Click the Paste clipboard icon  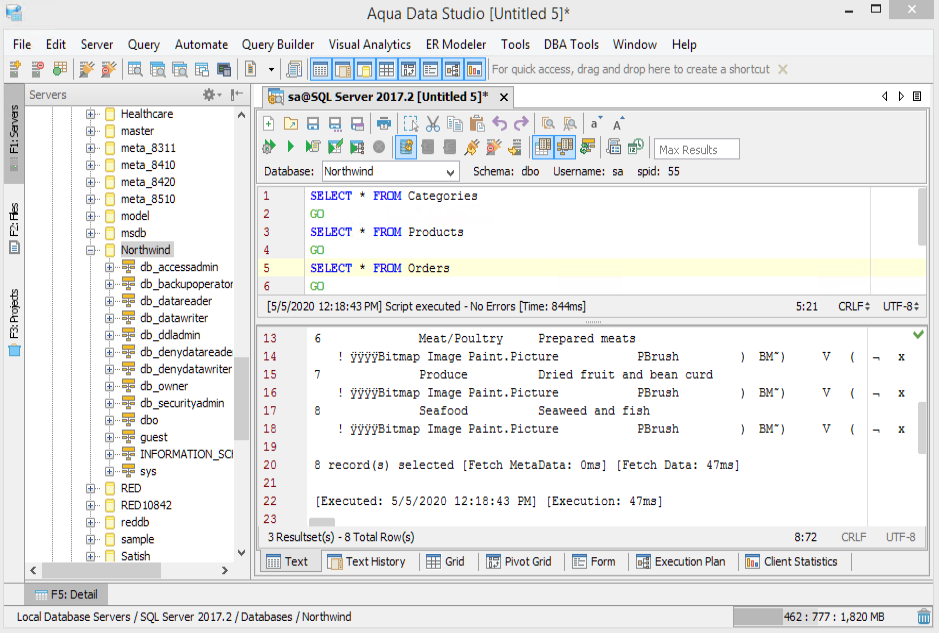(477, 124)
